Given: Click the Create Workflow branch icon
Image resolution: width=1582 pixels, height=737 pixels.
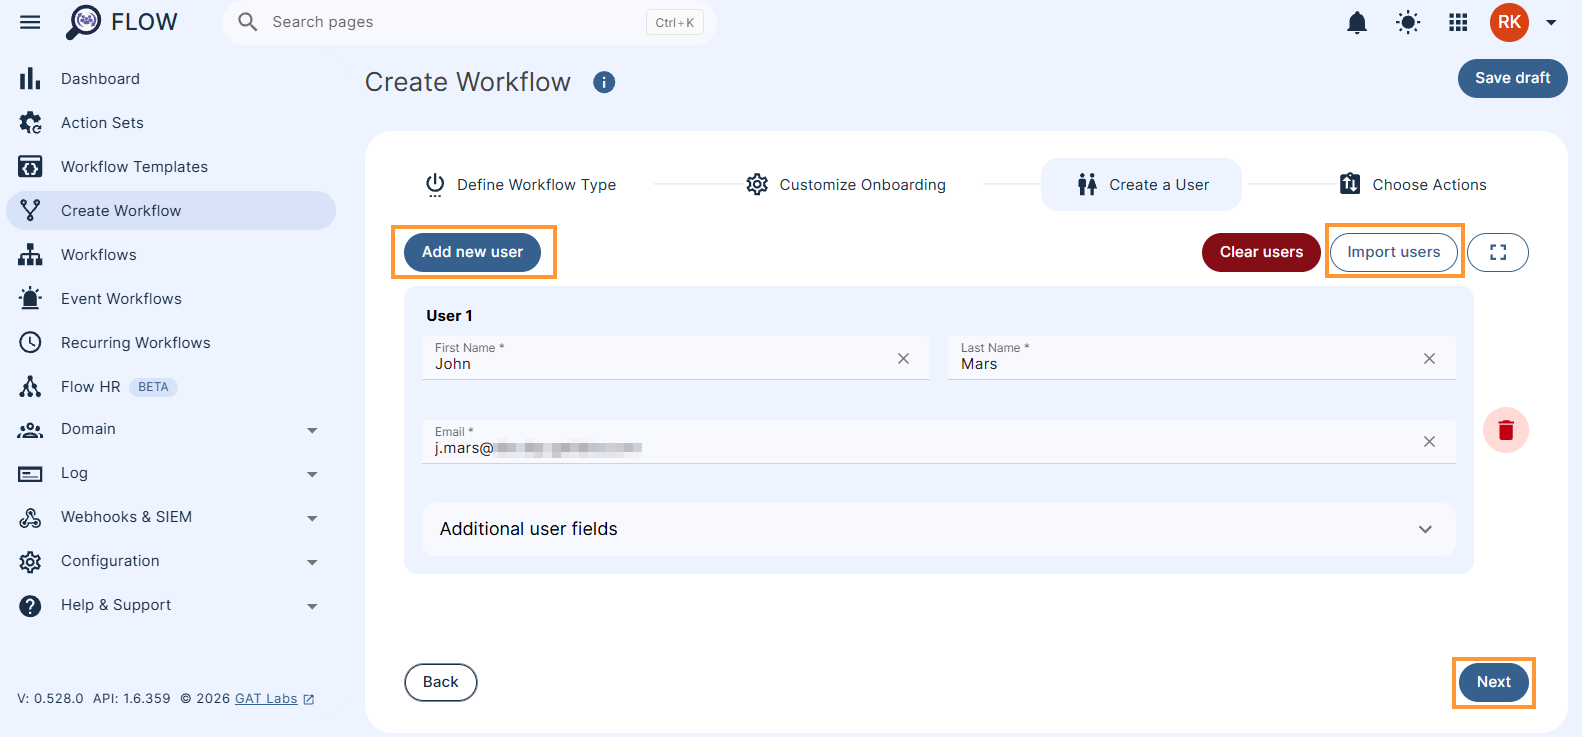Looking at the screenshot, I should click(30, 211).
